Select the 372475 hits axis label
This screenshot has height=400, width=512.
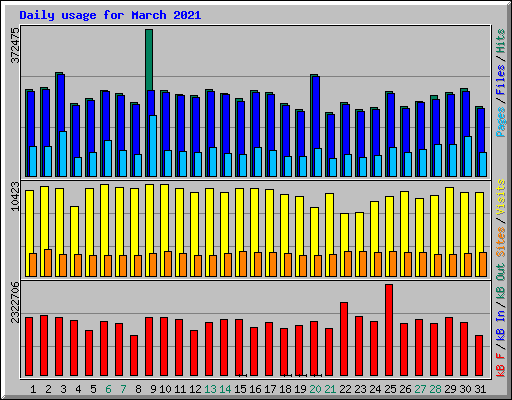tap(15, 45)
